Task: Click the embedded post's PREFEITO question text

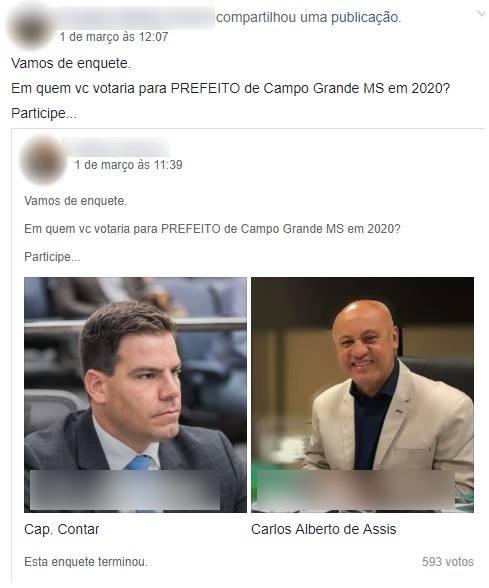Action: pos(212,229)
